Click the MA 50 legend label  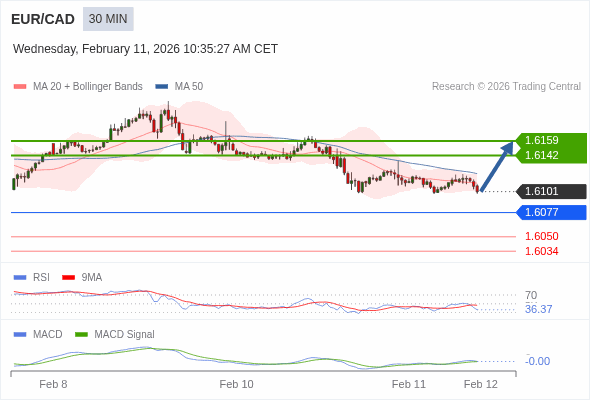189,87
